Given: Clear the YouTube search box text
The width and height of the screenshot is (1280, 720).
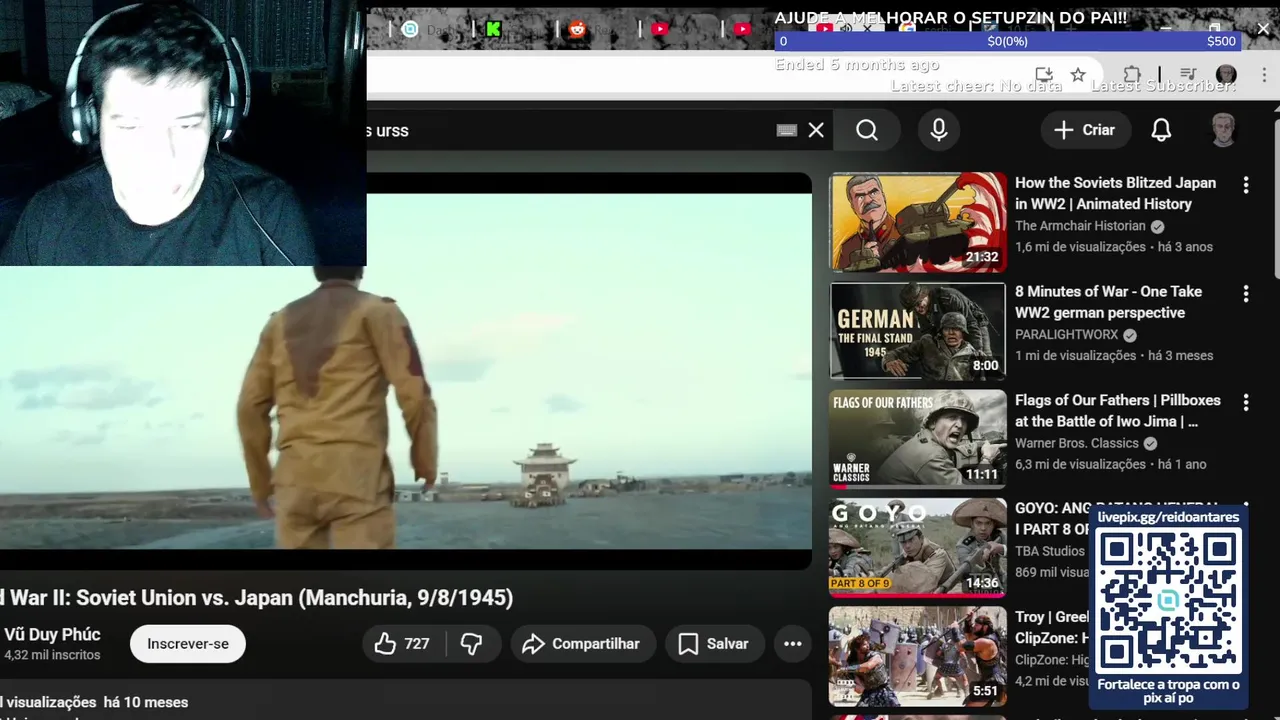Looking at the screenshot, I should pyautogui.click(x=816, y=130).
